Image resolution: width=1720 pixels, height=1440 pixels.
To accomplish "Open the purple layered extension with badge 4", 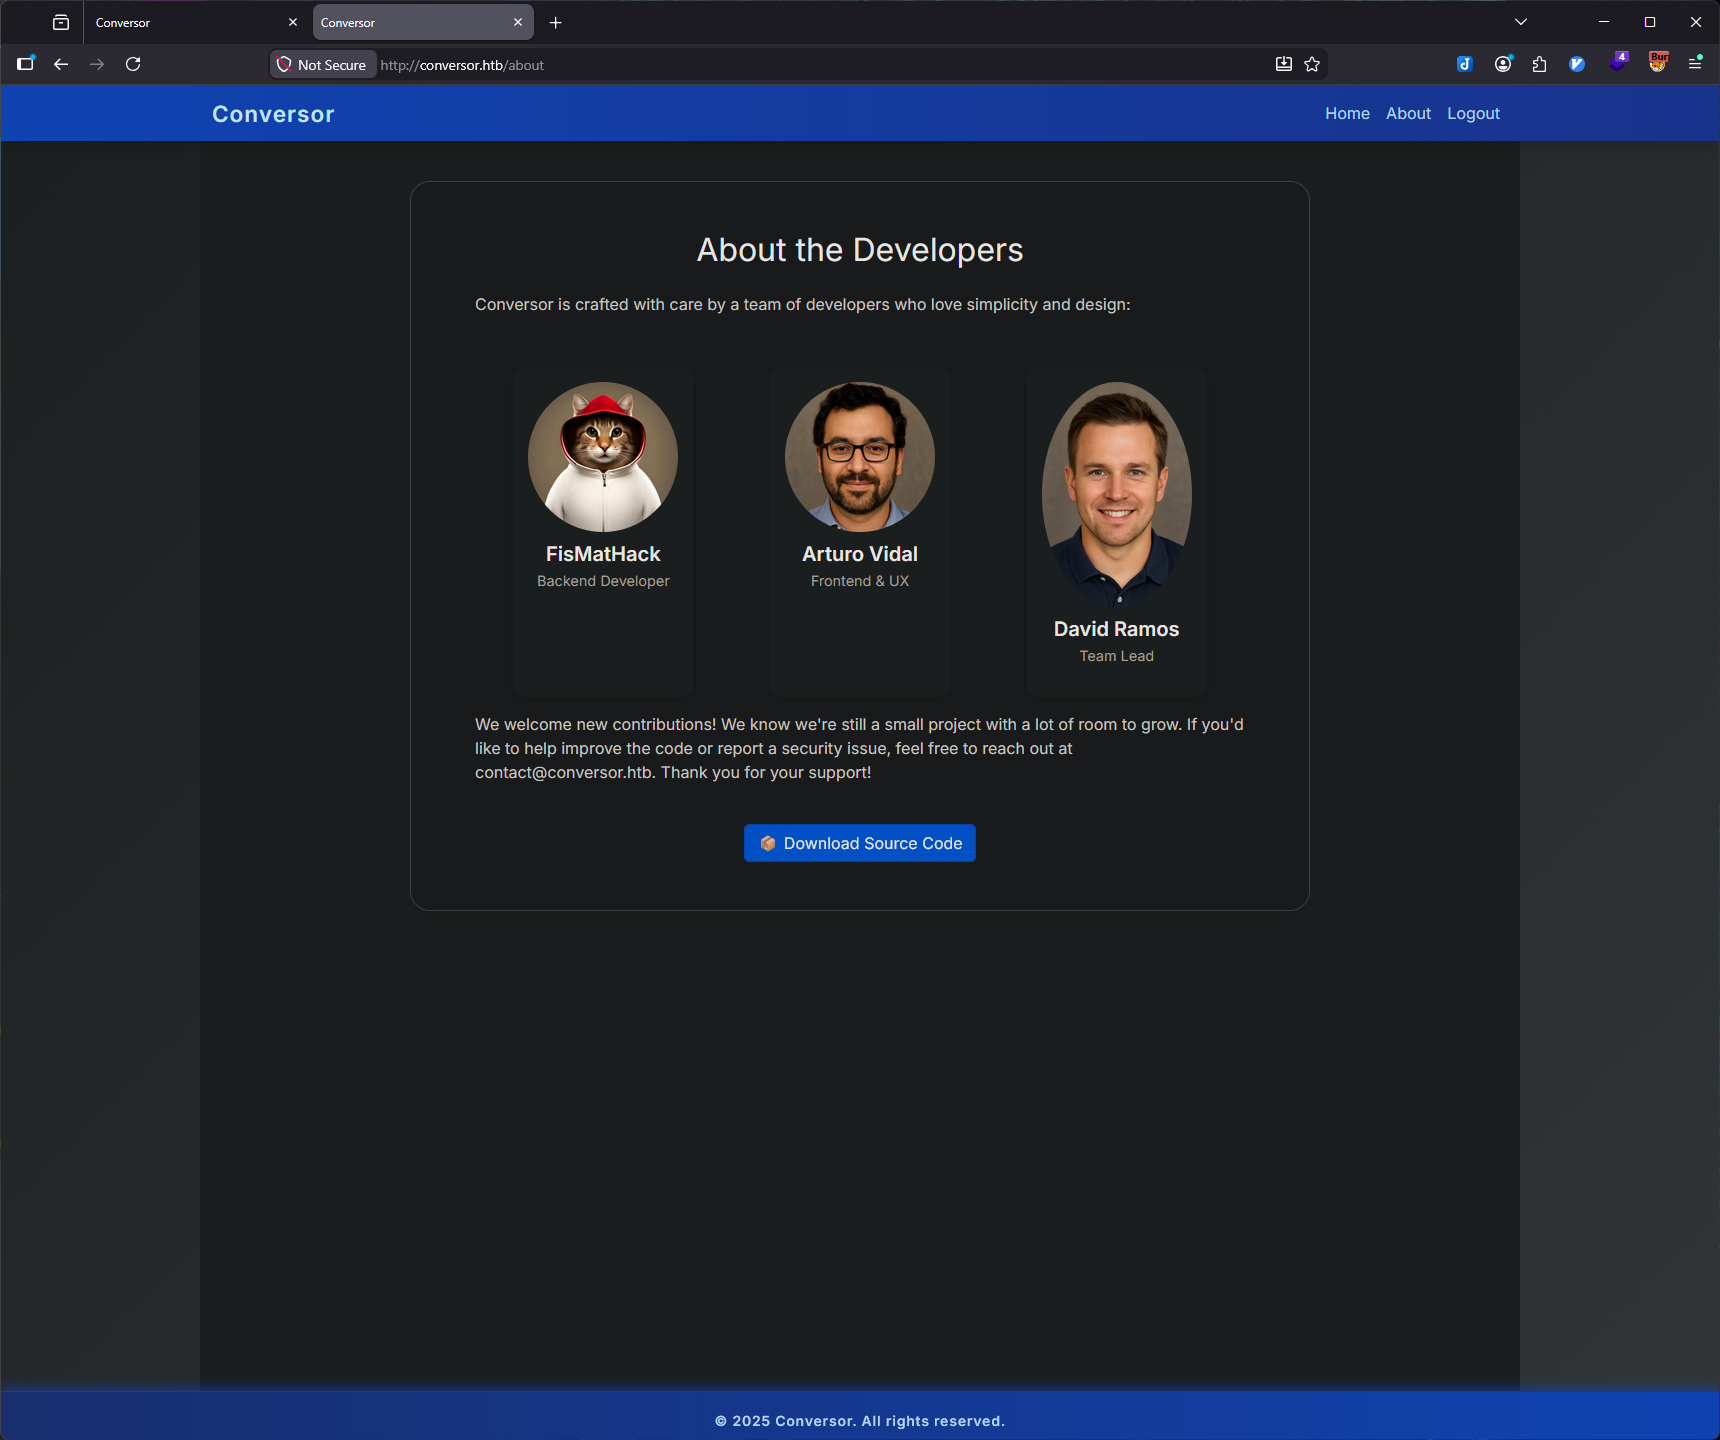I will pos(1618,62).
